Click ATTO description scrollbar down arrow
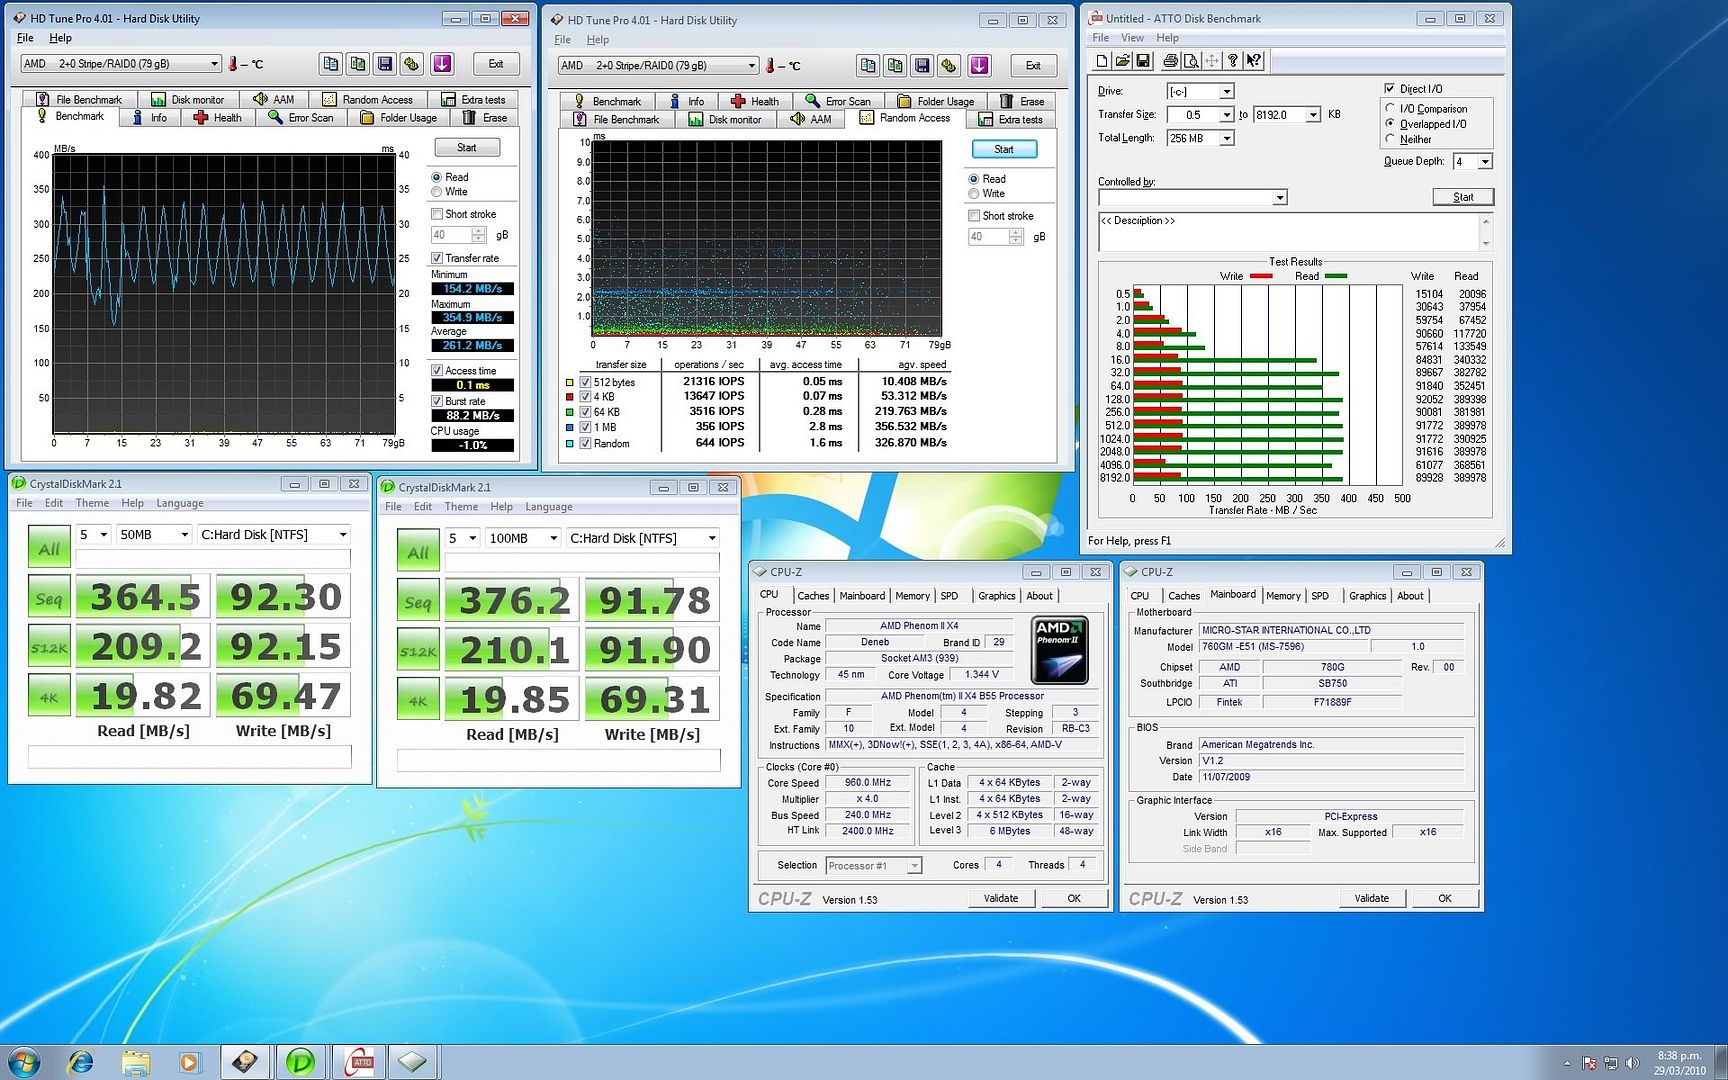The height and width of the screenshot is (1080, 1728). [x=1486, y=244]
